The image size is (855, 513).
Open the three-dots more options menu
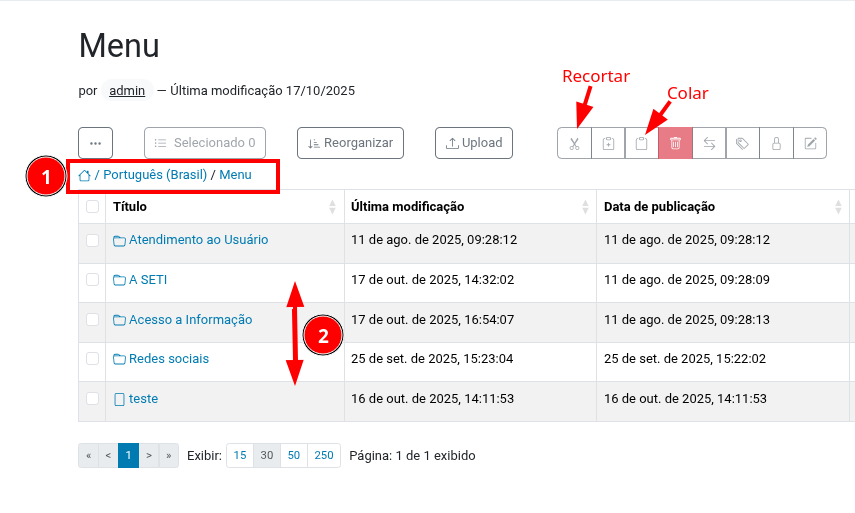(95, 143)
